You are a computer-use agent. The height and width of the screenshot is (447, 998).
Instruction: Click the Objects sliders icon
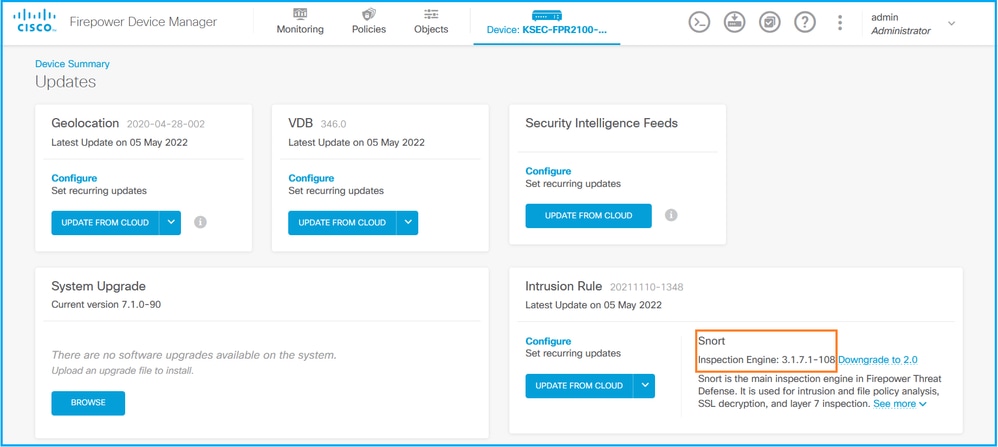[431, 14]
